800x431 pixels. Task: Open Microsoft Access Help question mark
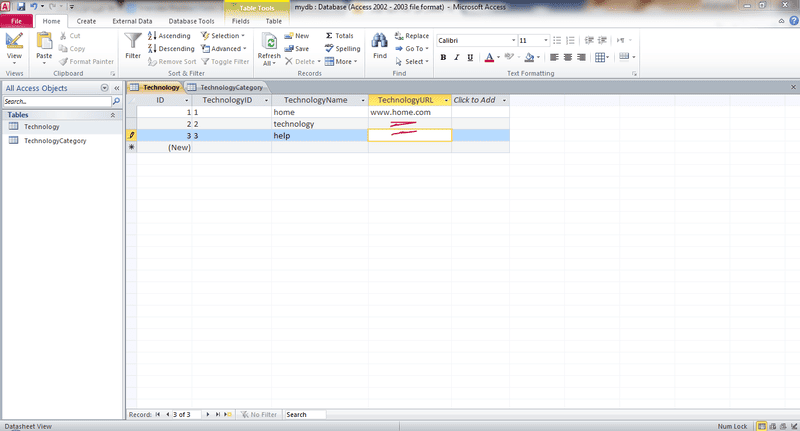[794, 21]
